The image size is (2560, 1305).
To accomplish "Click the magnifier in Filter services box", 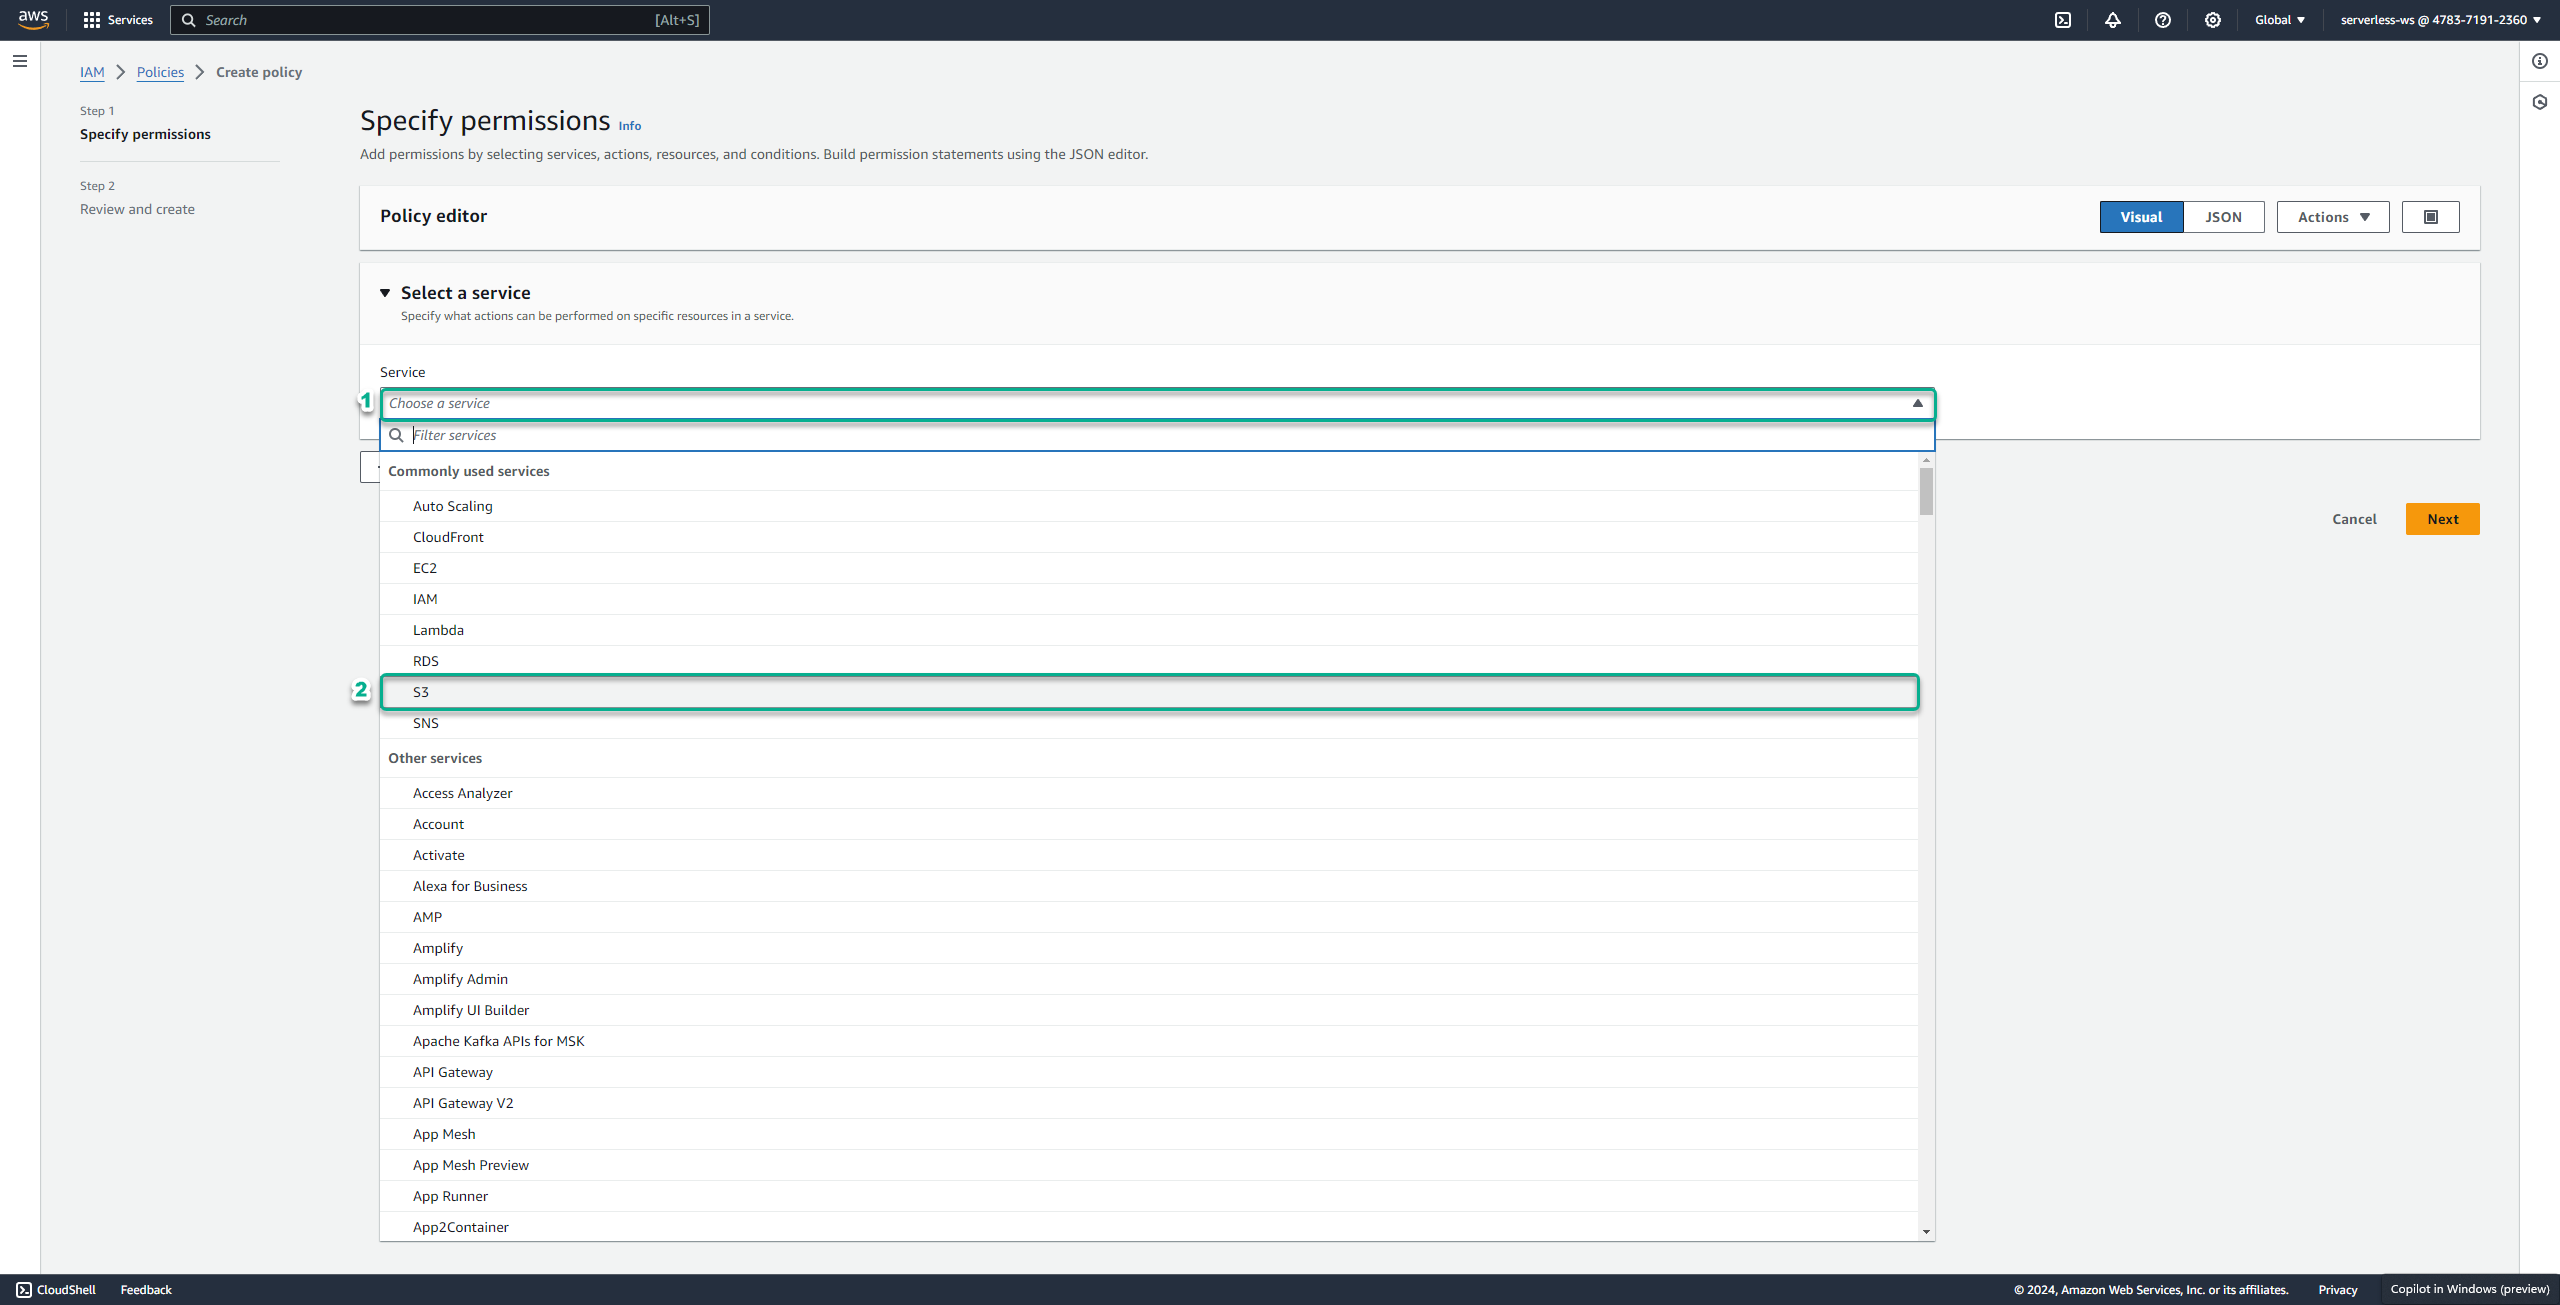I will coord(396,435).
